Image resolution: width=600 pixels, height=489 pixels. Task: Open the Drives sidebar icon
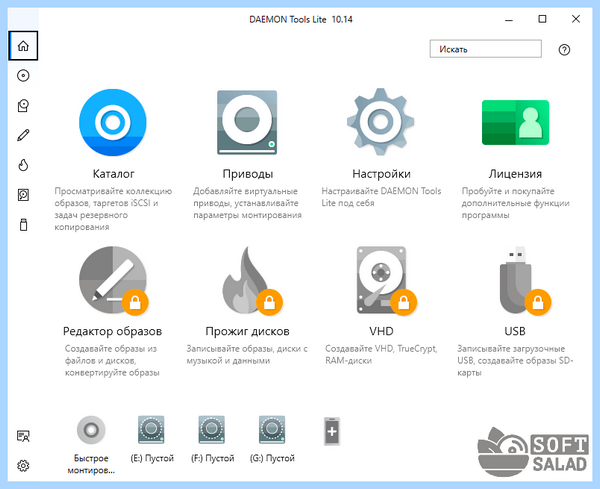pos(23,106)
